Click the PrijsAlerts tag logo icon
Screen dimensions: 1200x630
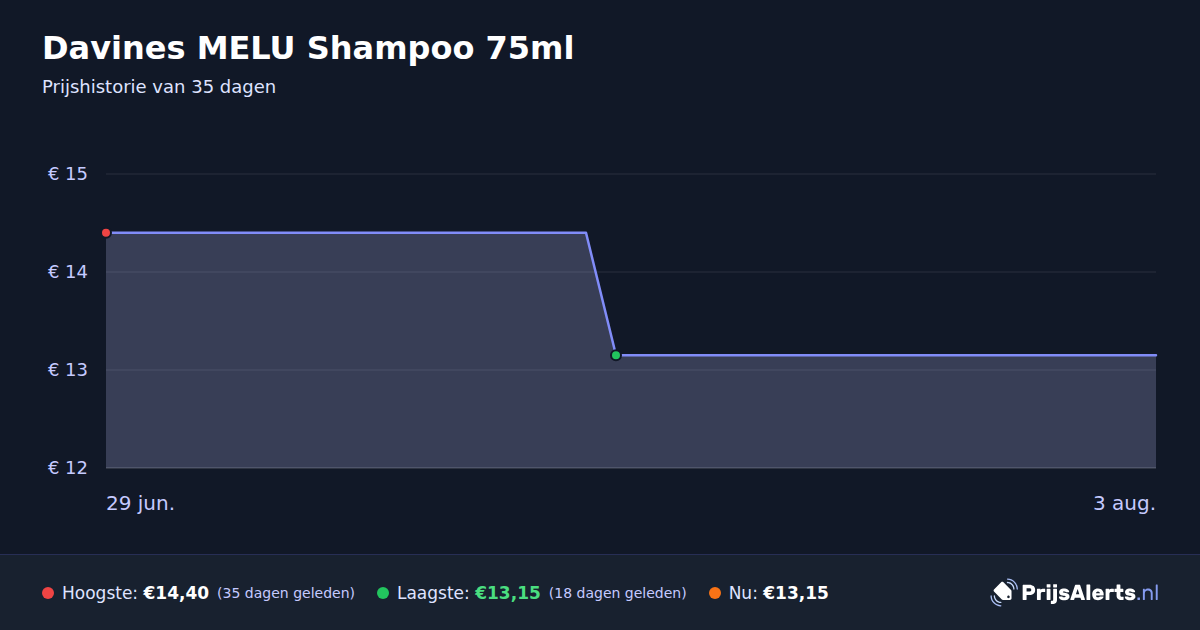1003,593
